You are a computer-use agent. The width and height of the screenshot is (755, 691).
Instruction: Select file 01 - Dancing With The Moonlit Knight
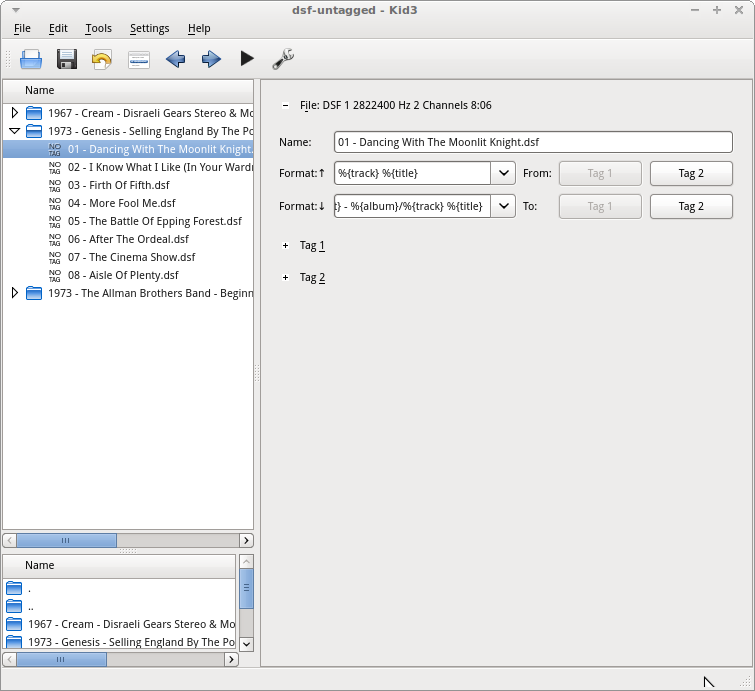(x=128, y=149)
